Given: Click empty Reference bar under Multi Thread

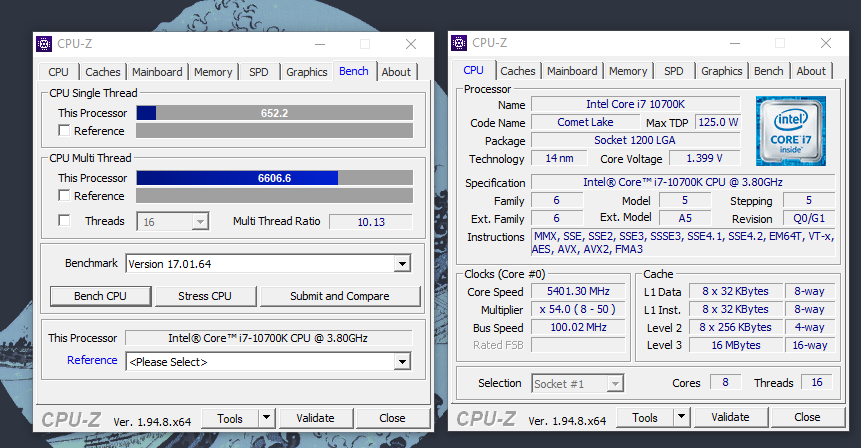Looking at the screenshot, I should [275, 195].
